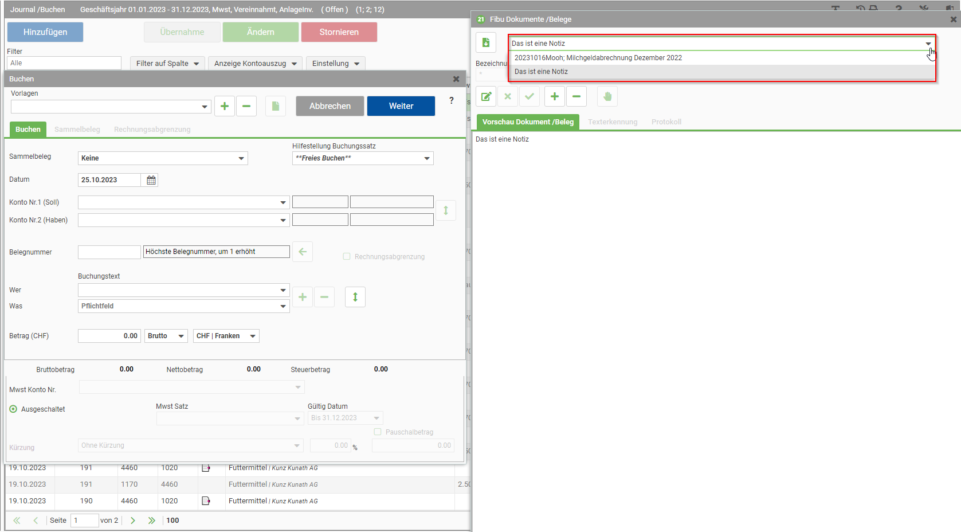This screenshot has width=961, height=532.
Task: Open the Brutto dropdown
Action: coord(166,336)
